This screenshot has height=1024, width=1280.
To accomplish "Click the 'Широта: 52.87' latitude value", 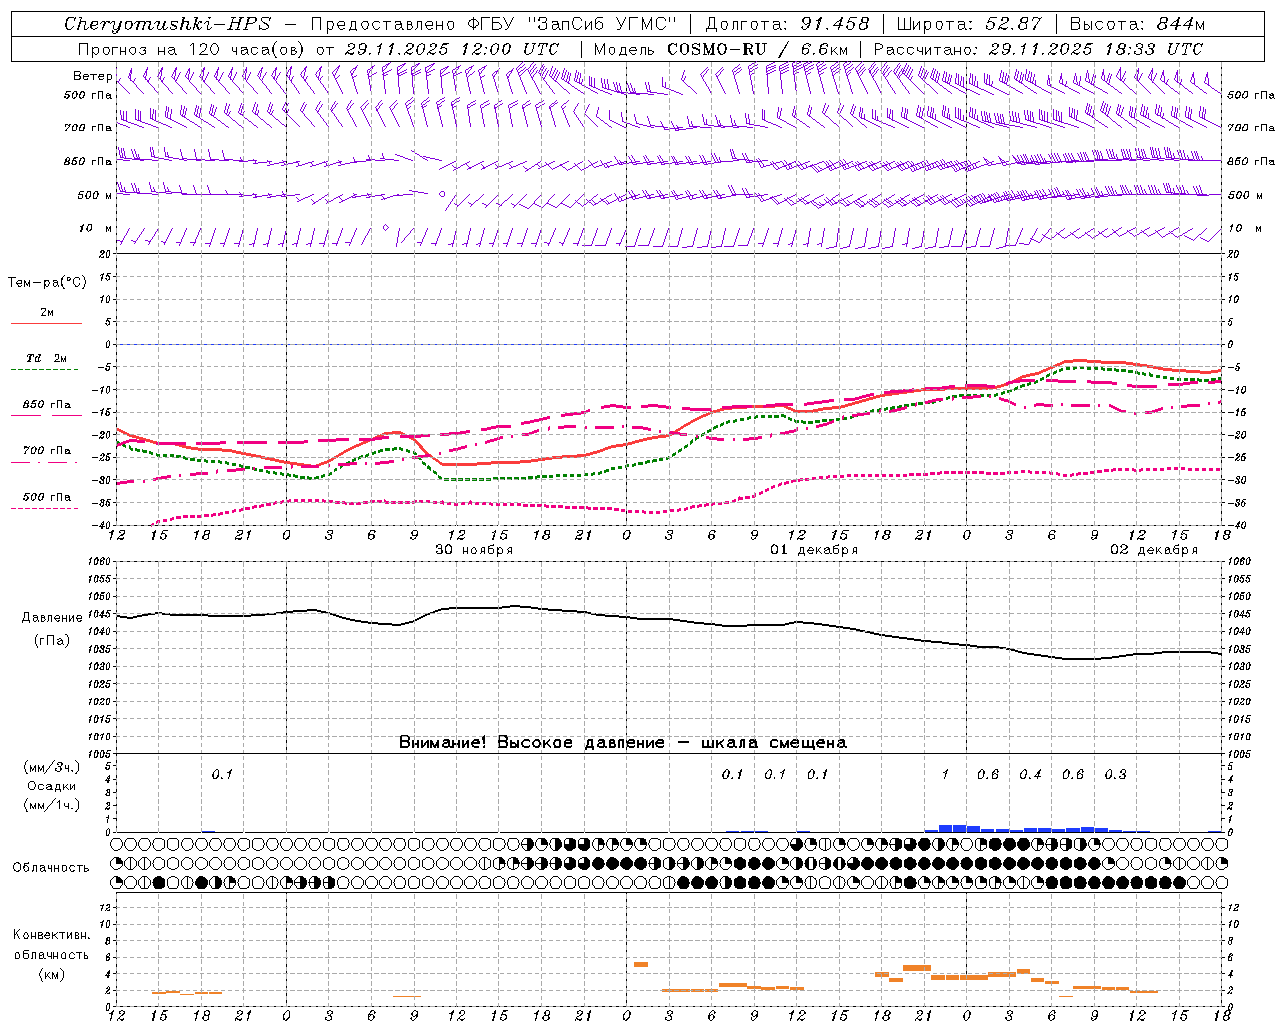I will coord(969,24).
